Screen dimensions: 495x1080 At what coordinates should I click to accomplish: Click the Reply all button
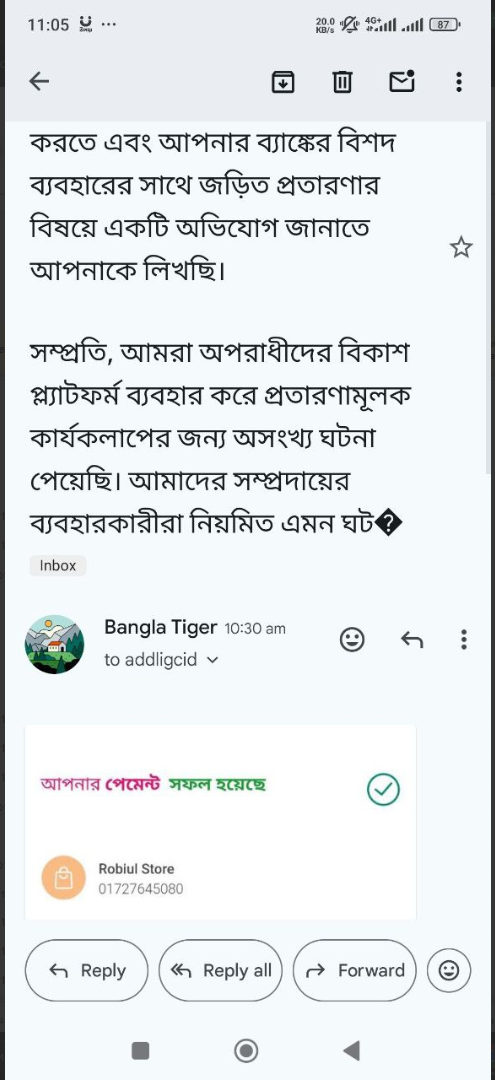tap(220, 970)
